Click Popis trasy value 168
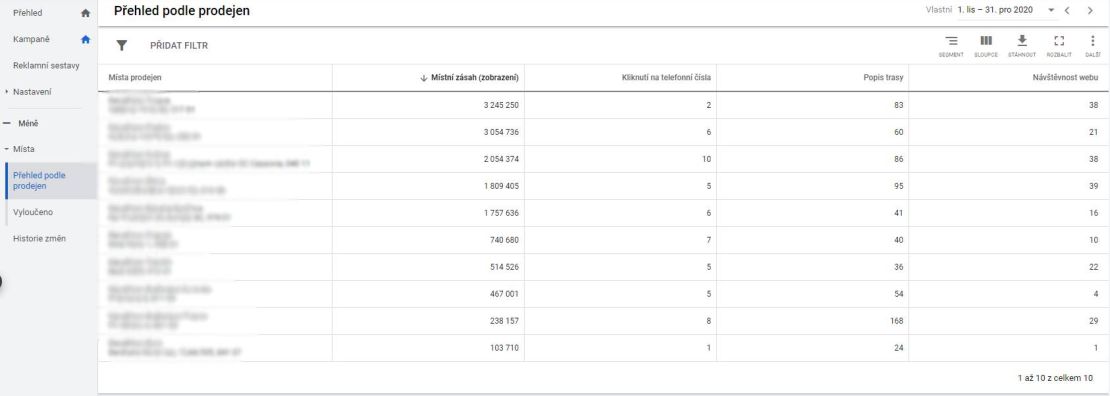The image size is (1110, 396). (x=896, y=321)
